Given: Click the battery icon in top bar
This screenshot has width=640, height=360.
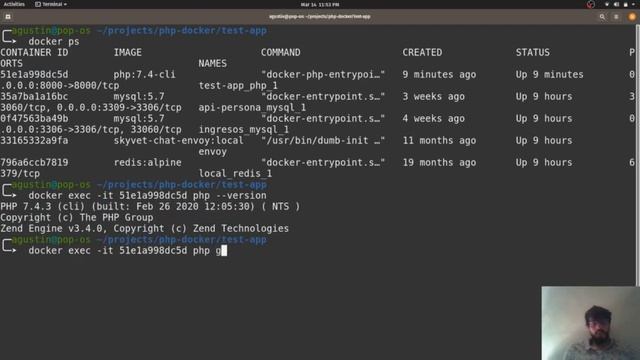Looking at the screenshot, I should 625,4.
